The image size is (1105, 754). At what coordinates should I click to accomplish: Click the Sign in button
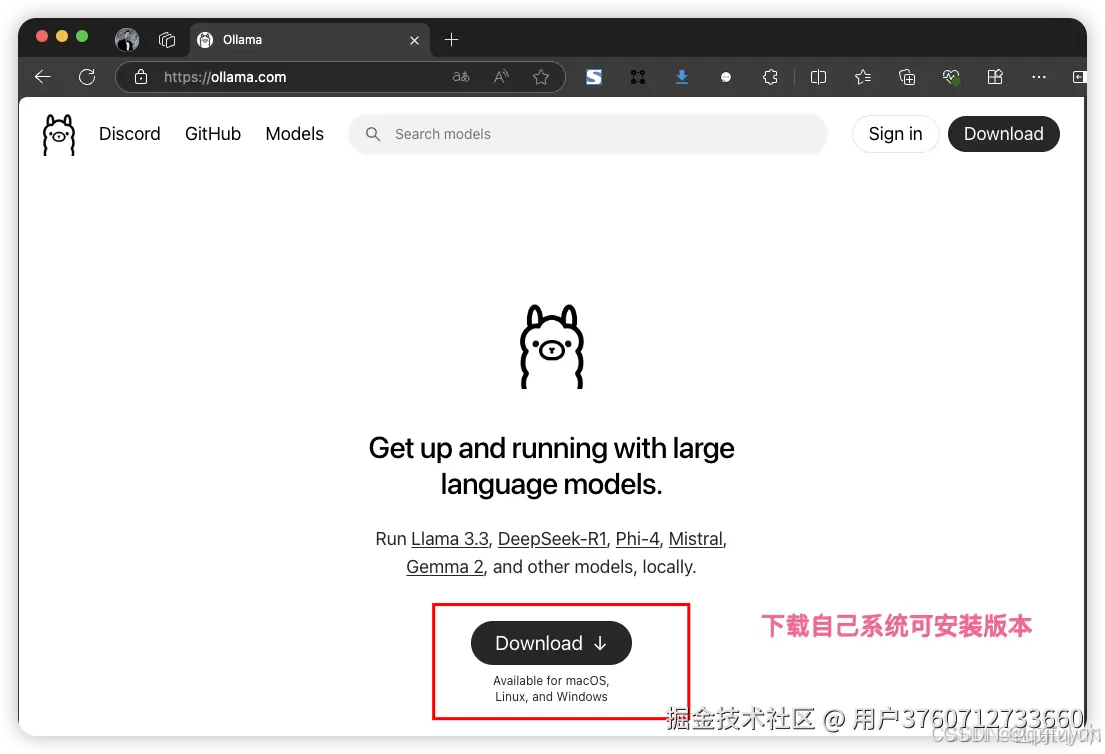[895, 134]
